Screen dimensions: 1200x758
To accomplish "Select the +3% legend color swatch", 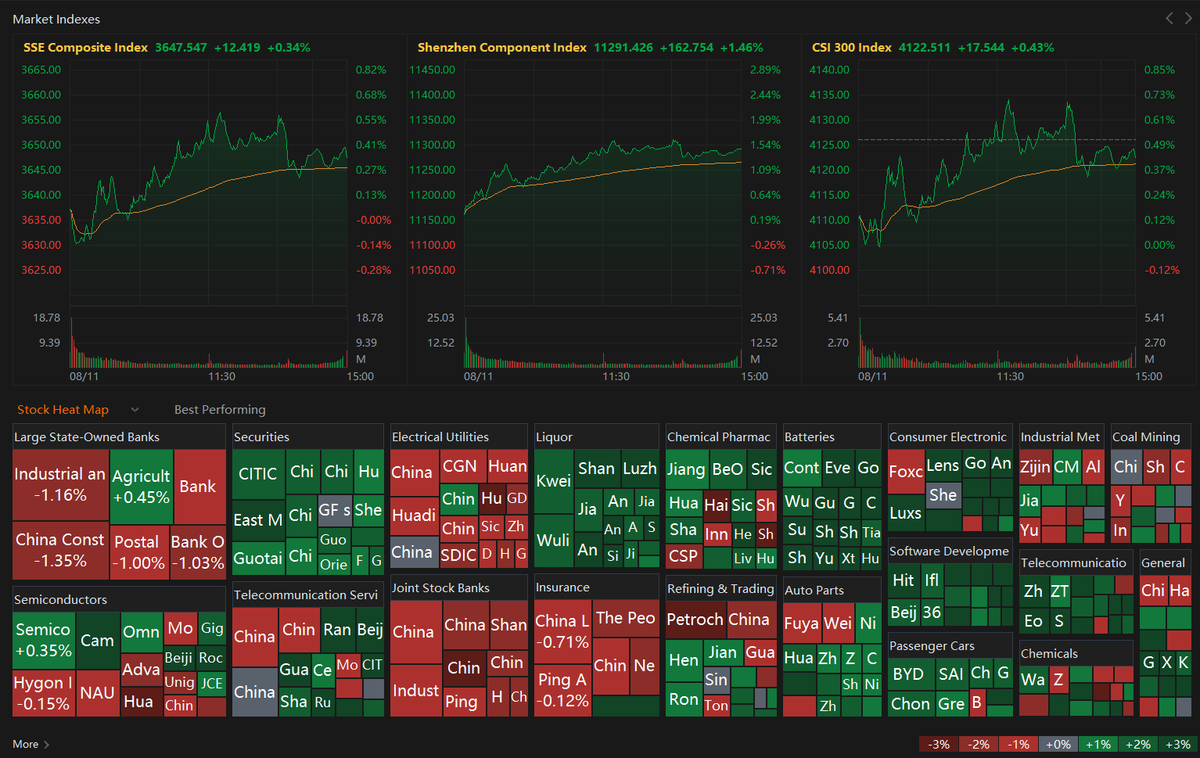I will click(x=1176, y=745).
